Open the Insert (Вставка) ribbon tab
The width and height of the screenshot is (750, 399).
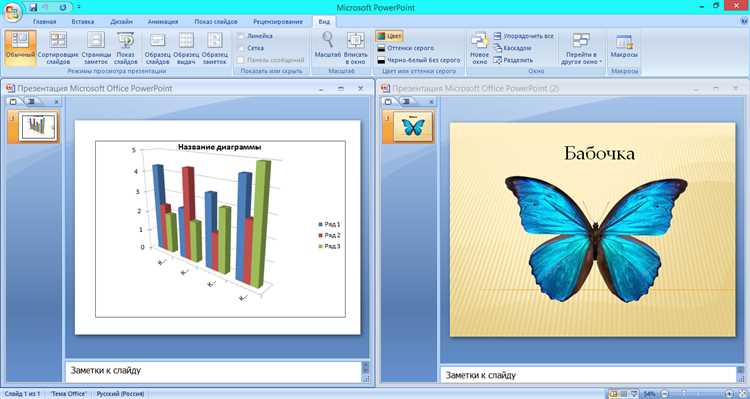83,22
